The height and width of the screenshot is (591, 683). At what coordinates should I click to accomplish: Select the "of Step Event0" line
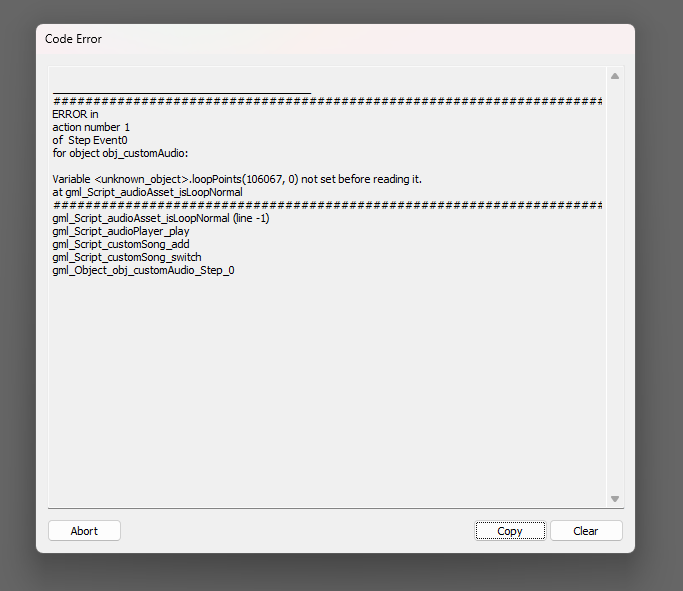pos(90,140)
